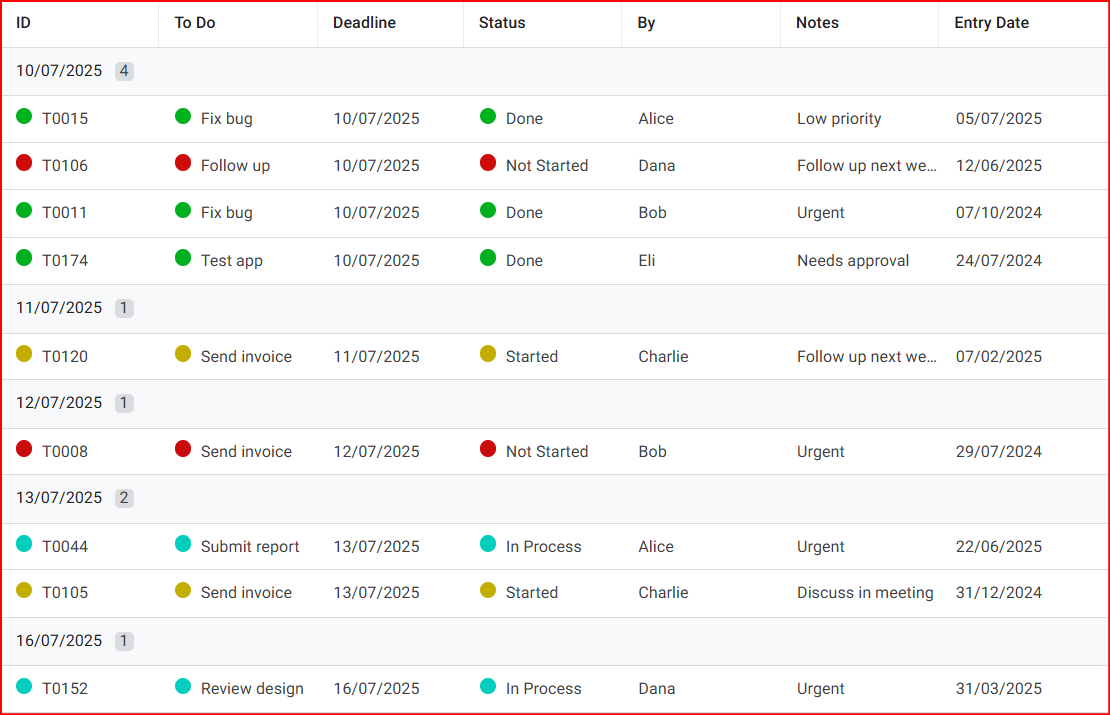Click green status dot beside T0015

[x=24, y=116]
